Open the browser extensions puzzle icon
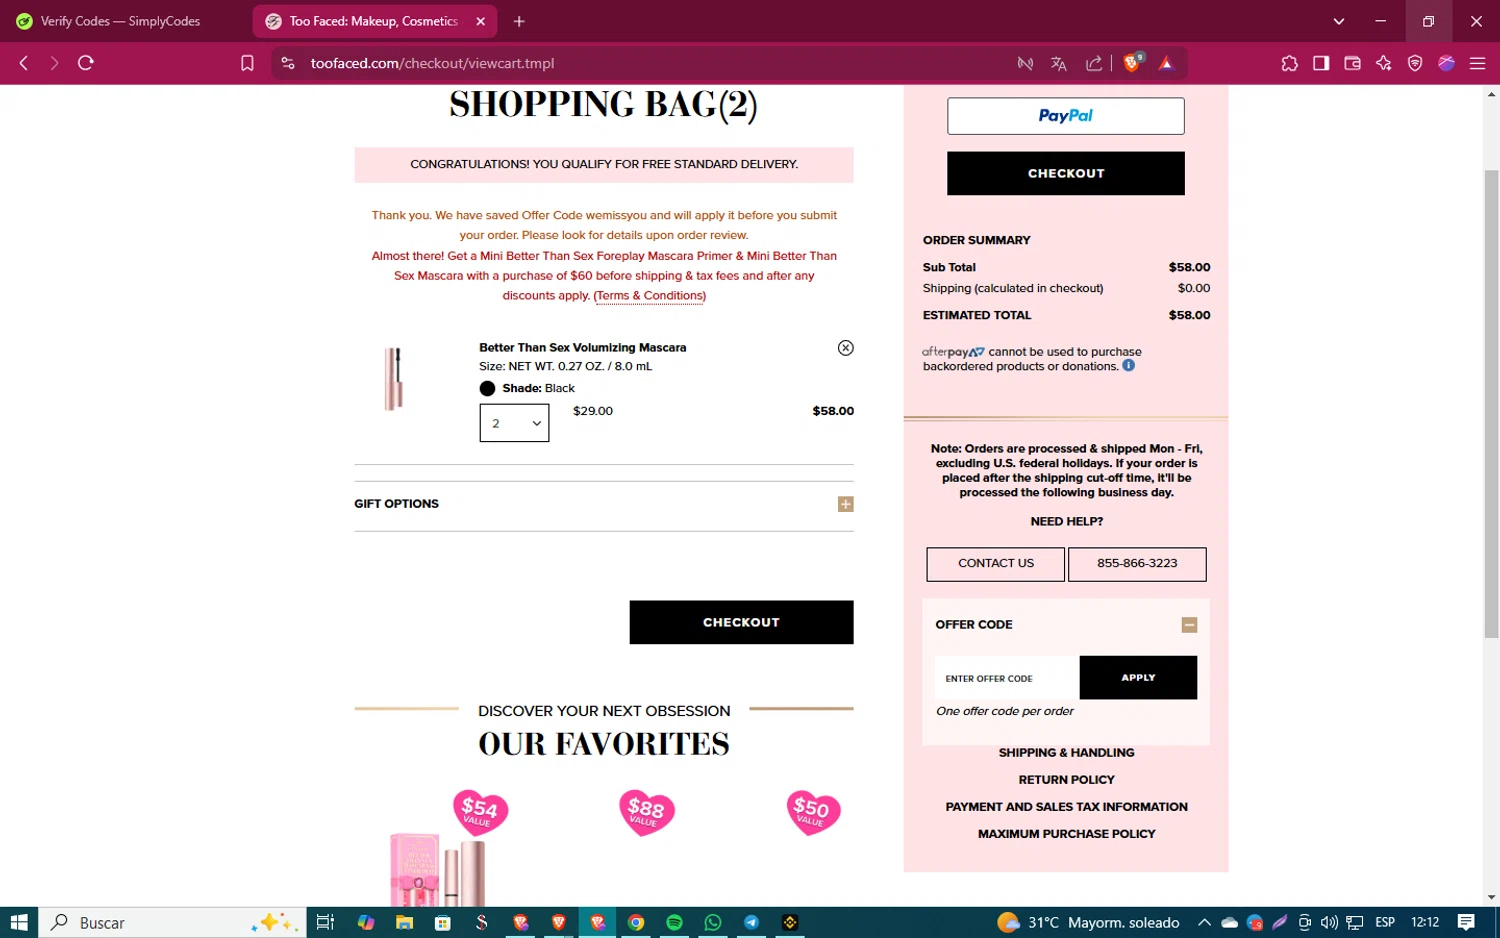This screenshot has height=938, width=1500. point(1289,63)
